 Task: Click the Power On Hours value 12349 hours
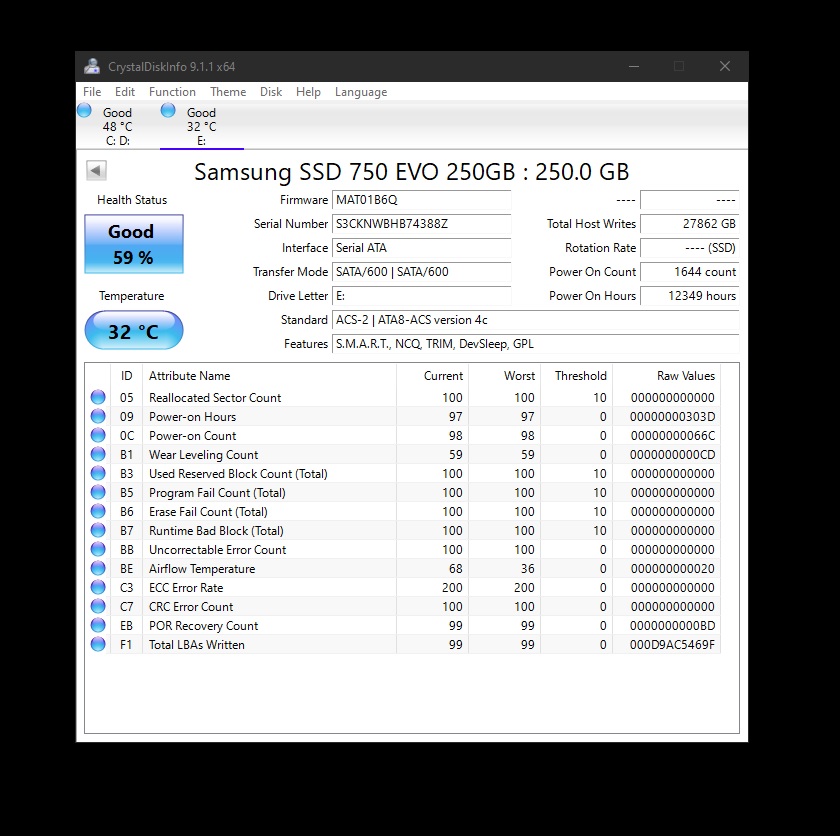click(690, 296)
